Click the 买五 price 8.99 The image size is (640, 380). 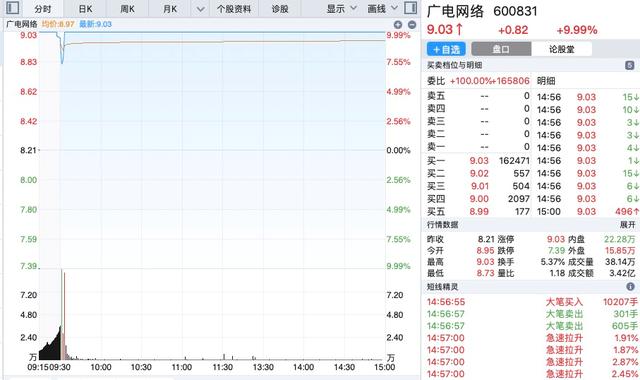[479, 211]
